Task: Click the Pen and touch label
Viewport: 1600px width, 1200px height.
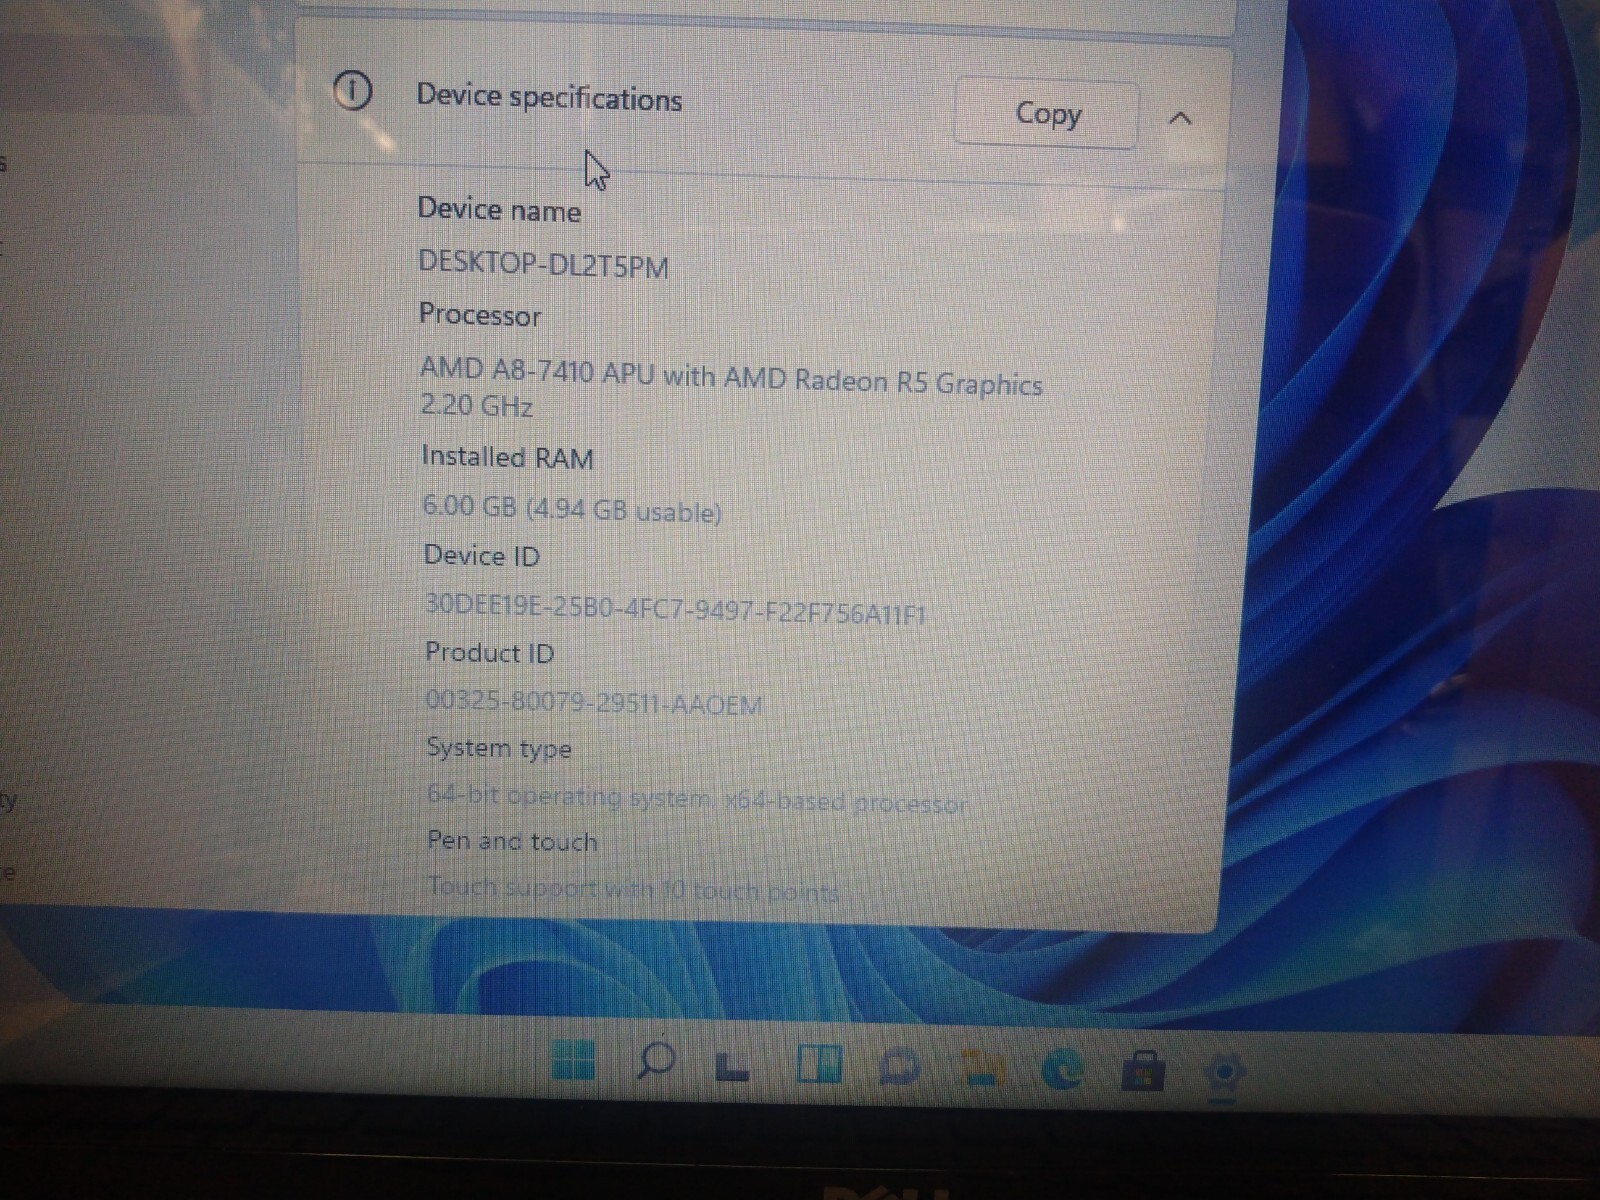Action: (x=512, y=841)
